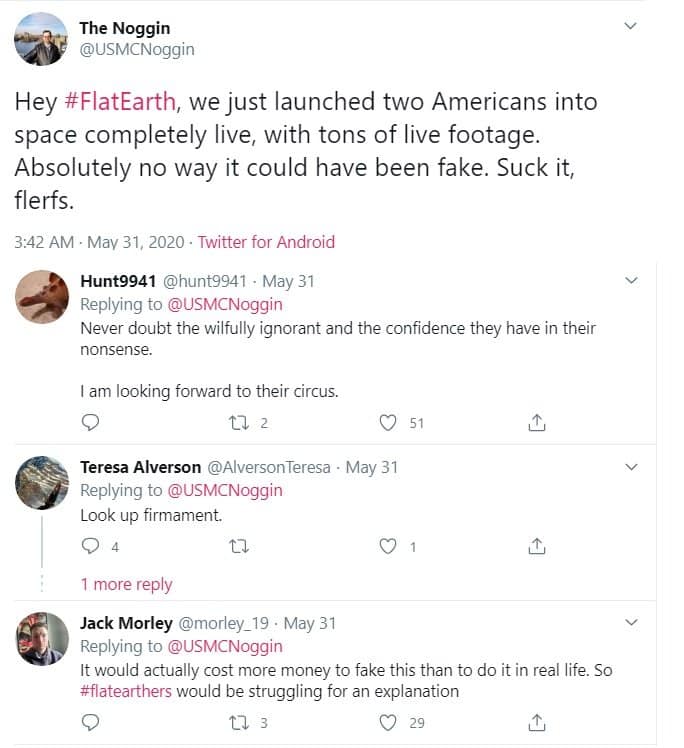Viewport: 684px width, 748px height.
Task: Like Teresa Alverson's firmament reply
Action: click(389, 546)
